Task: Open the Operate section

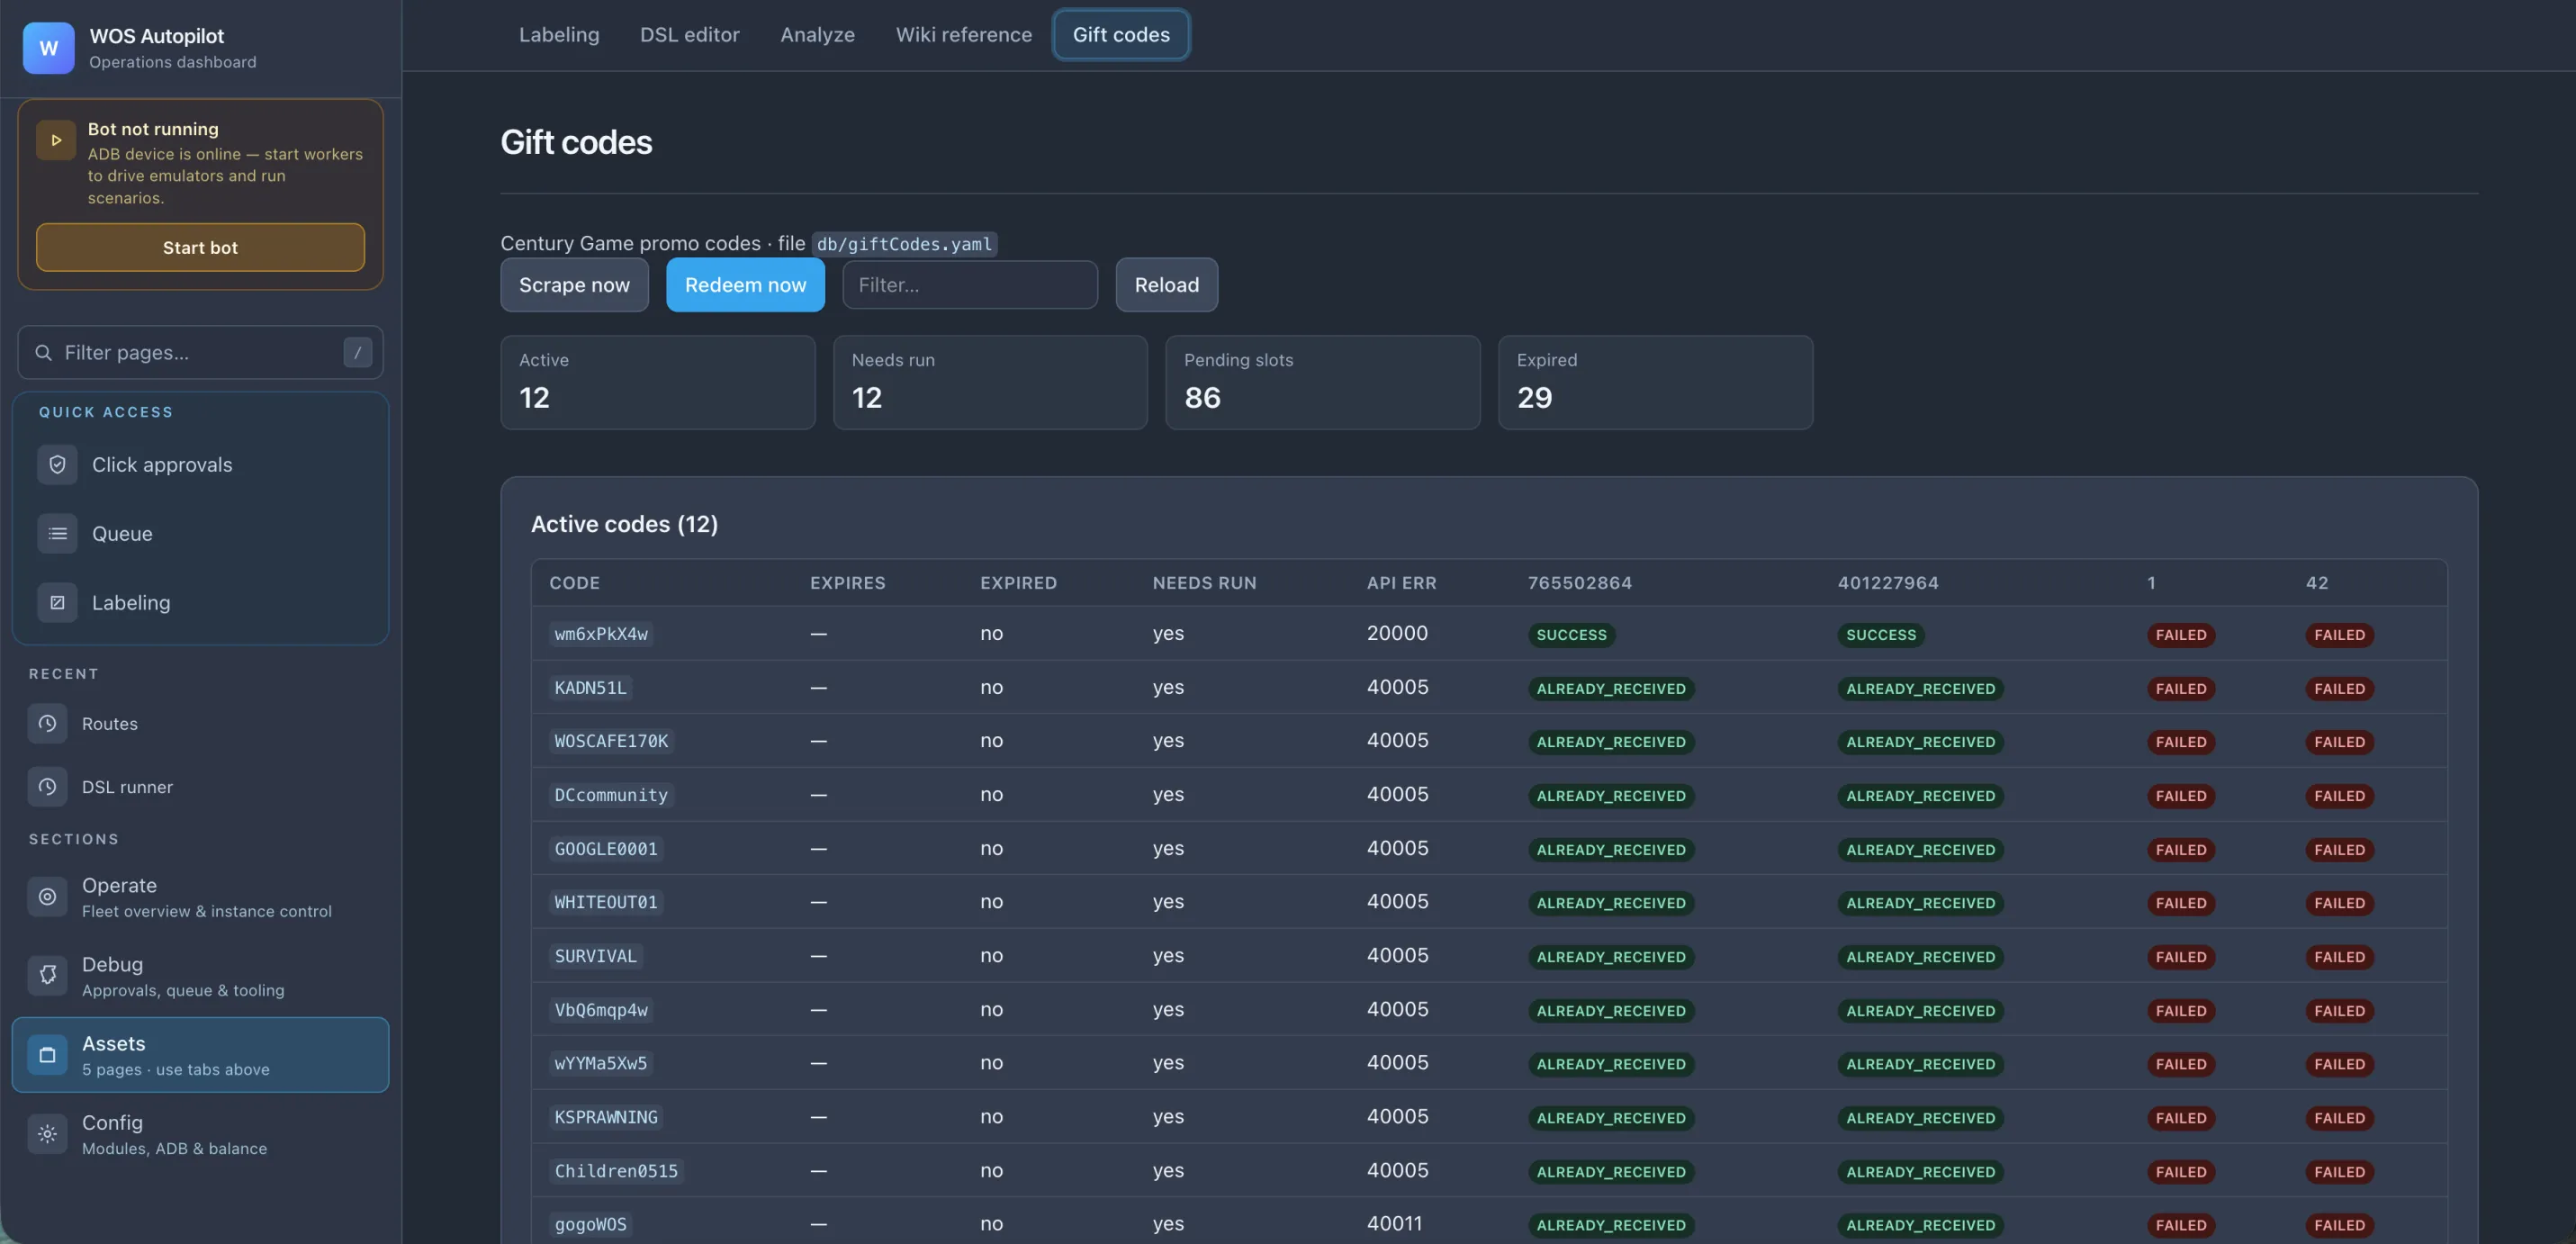Action: click(200, 896)
